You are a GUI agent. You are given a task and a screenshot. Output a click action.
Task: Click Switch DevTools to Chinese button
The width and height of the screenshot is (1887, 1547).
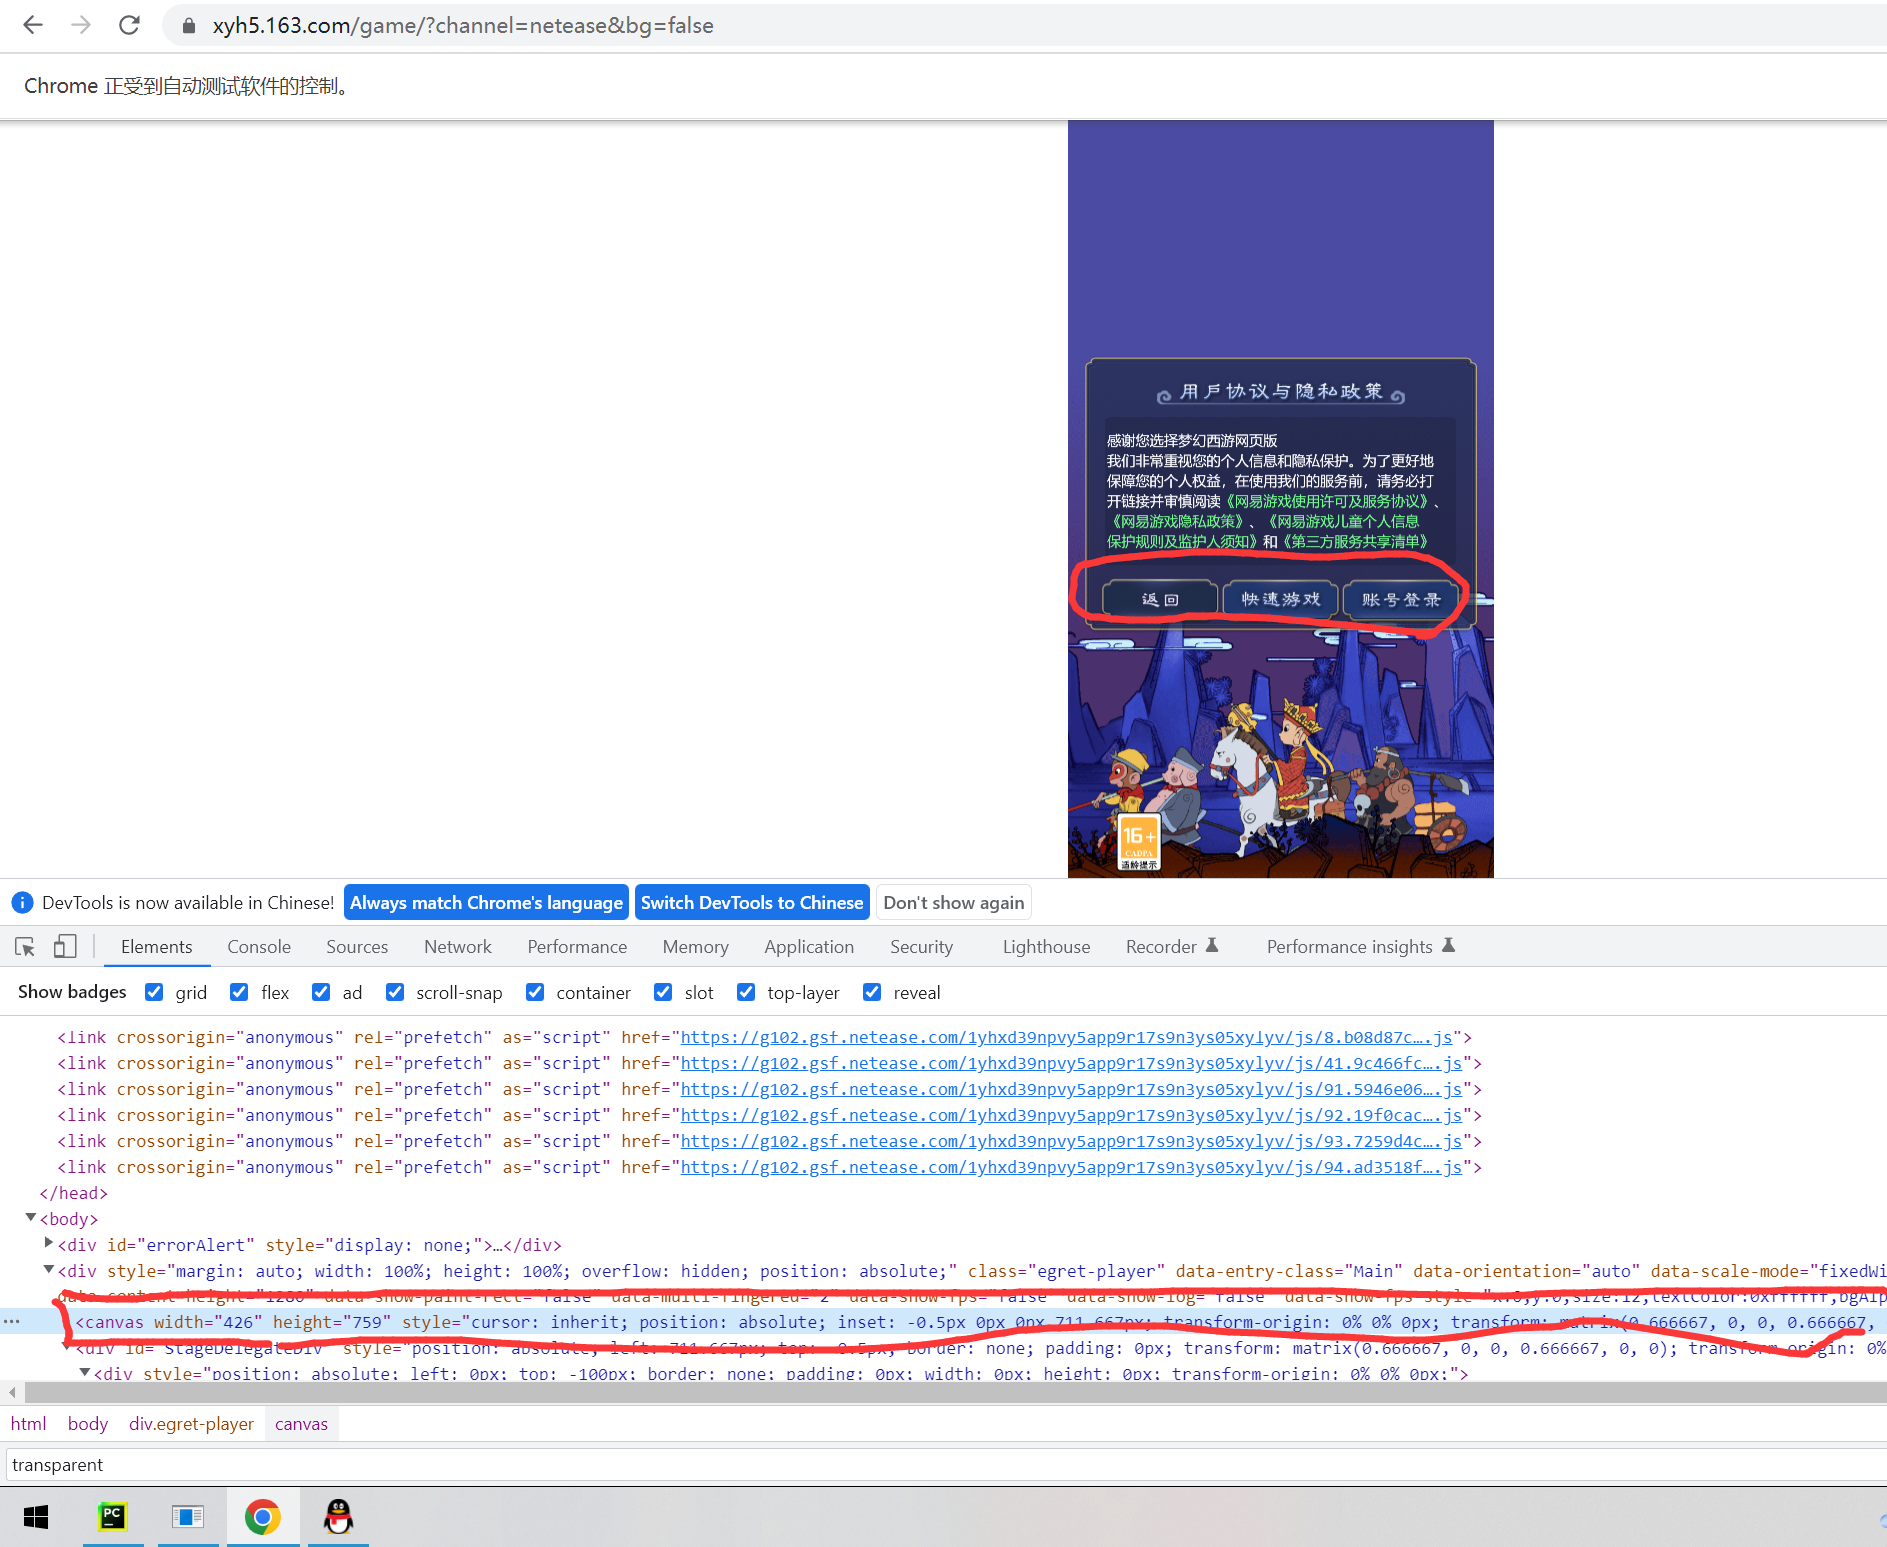point(752,903)
